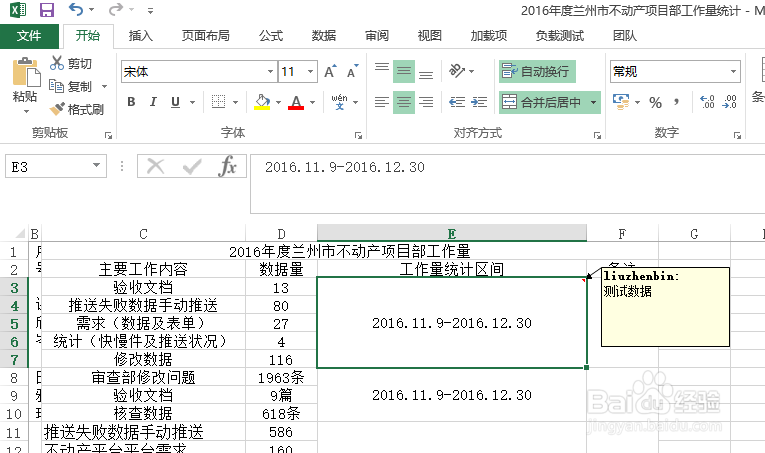Open the font name 宋体 dropdown

click(x=270, y=72)
